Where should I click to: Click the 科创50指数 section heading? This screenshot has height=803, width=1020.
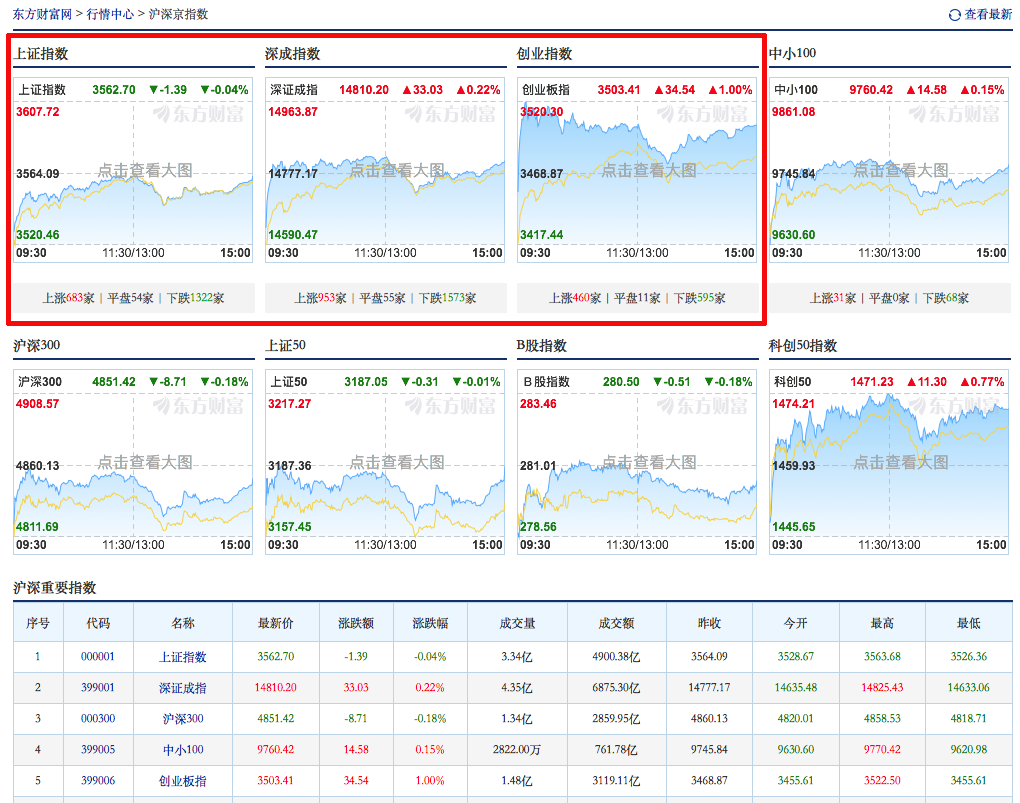coord(803,346)
